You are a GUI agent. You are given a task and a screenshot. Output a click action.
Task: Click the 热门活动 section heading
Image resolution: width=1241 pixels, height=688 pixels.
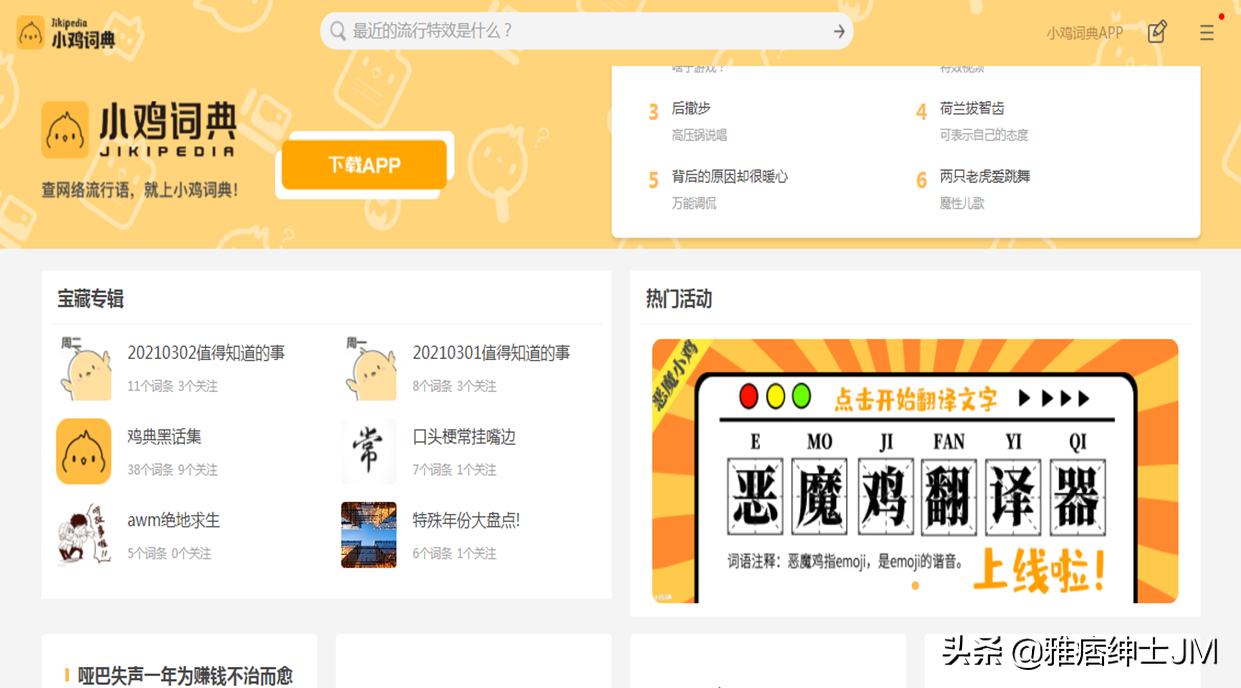pyautogui.click(x=679, y=299)
